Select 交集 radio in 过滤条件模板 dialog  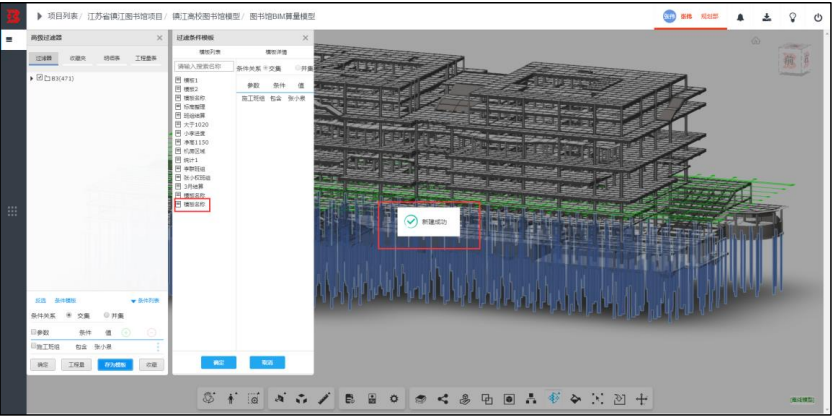click(x=265, y=68)
